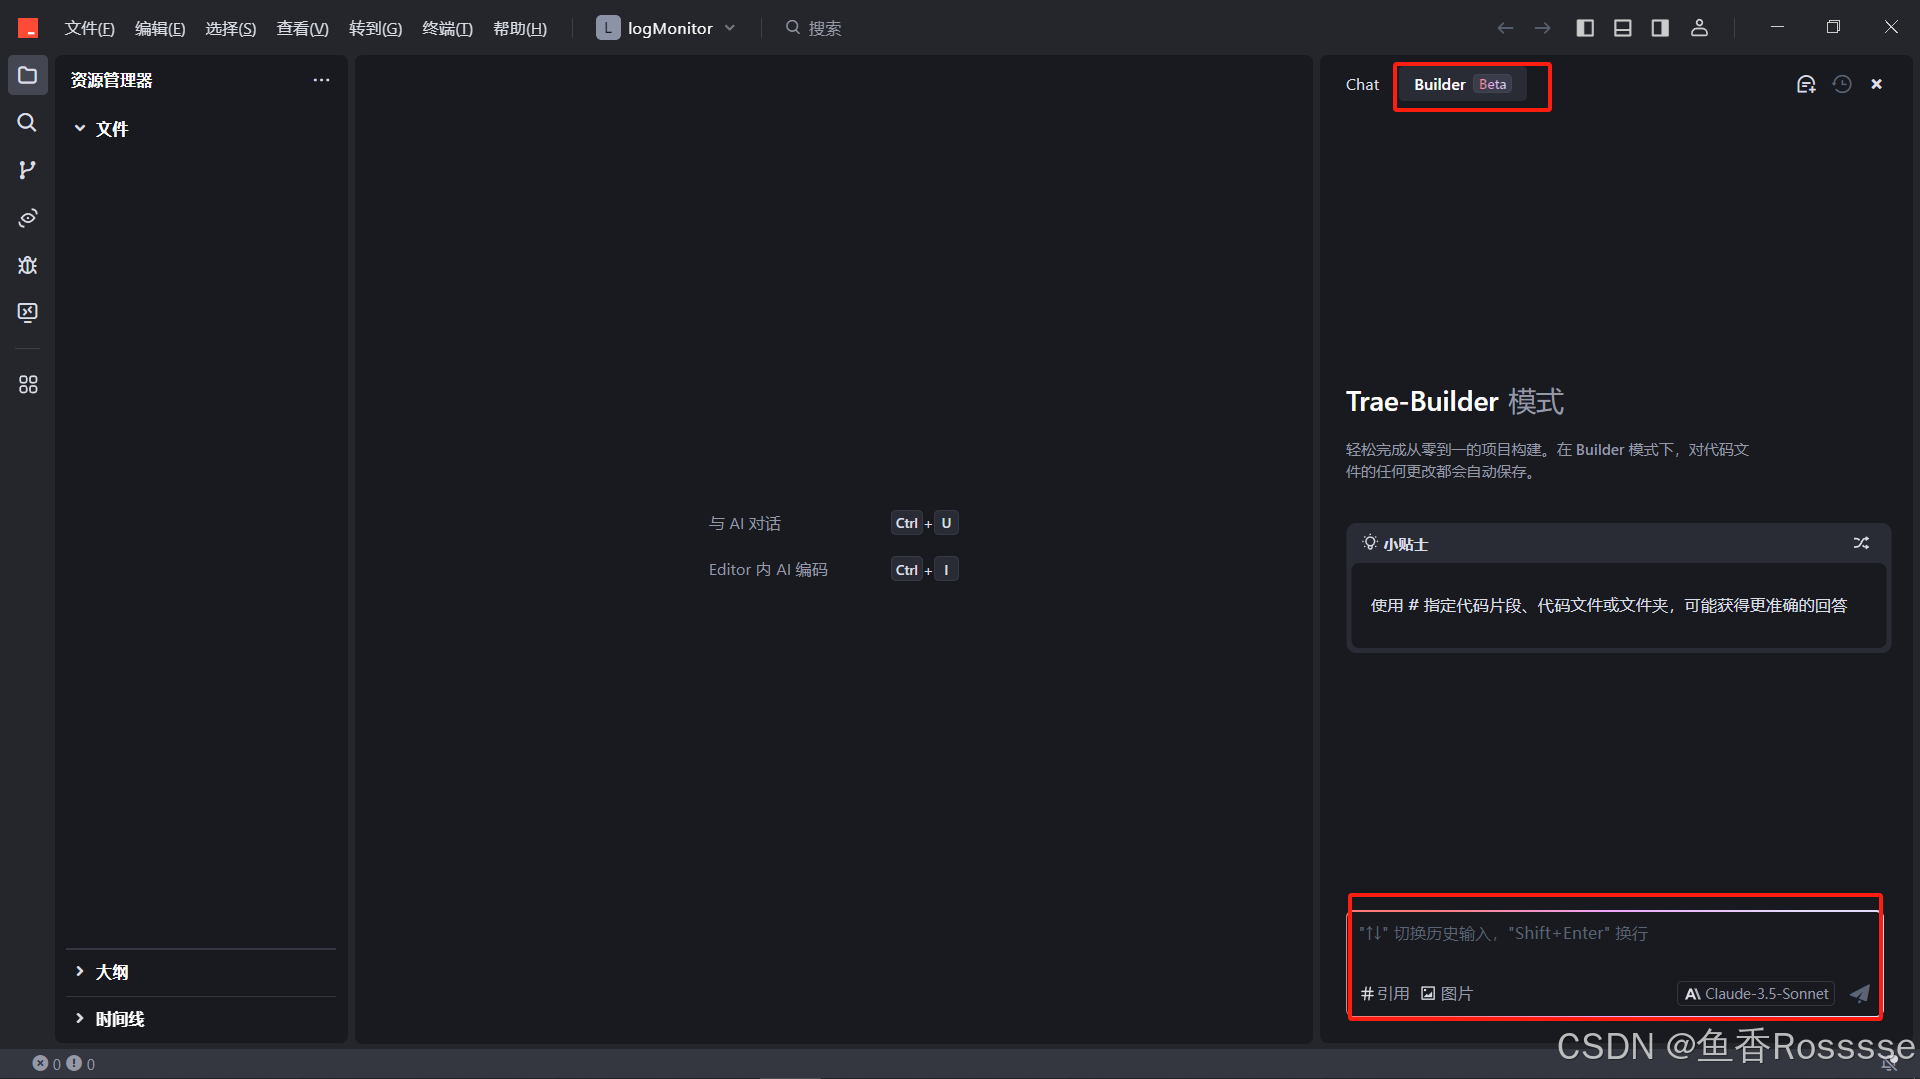Choose model via Claude-3.5-Sonnet selector

(1756, 993)
